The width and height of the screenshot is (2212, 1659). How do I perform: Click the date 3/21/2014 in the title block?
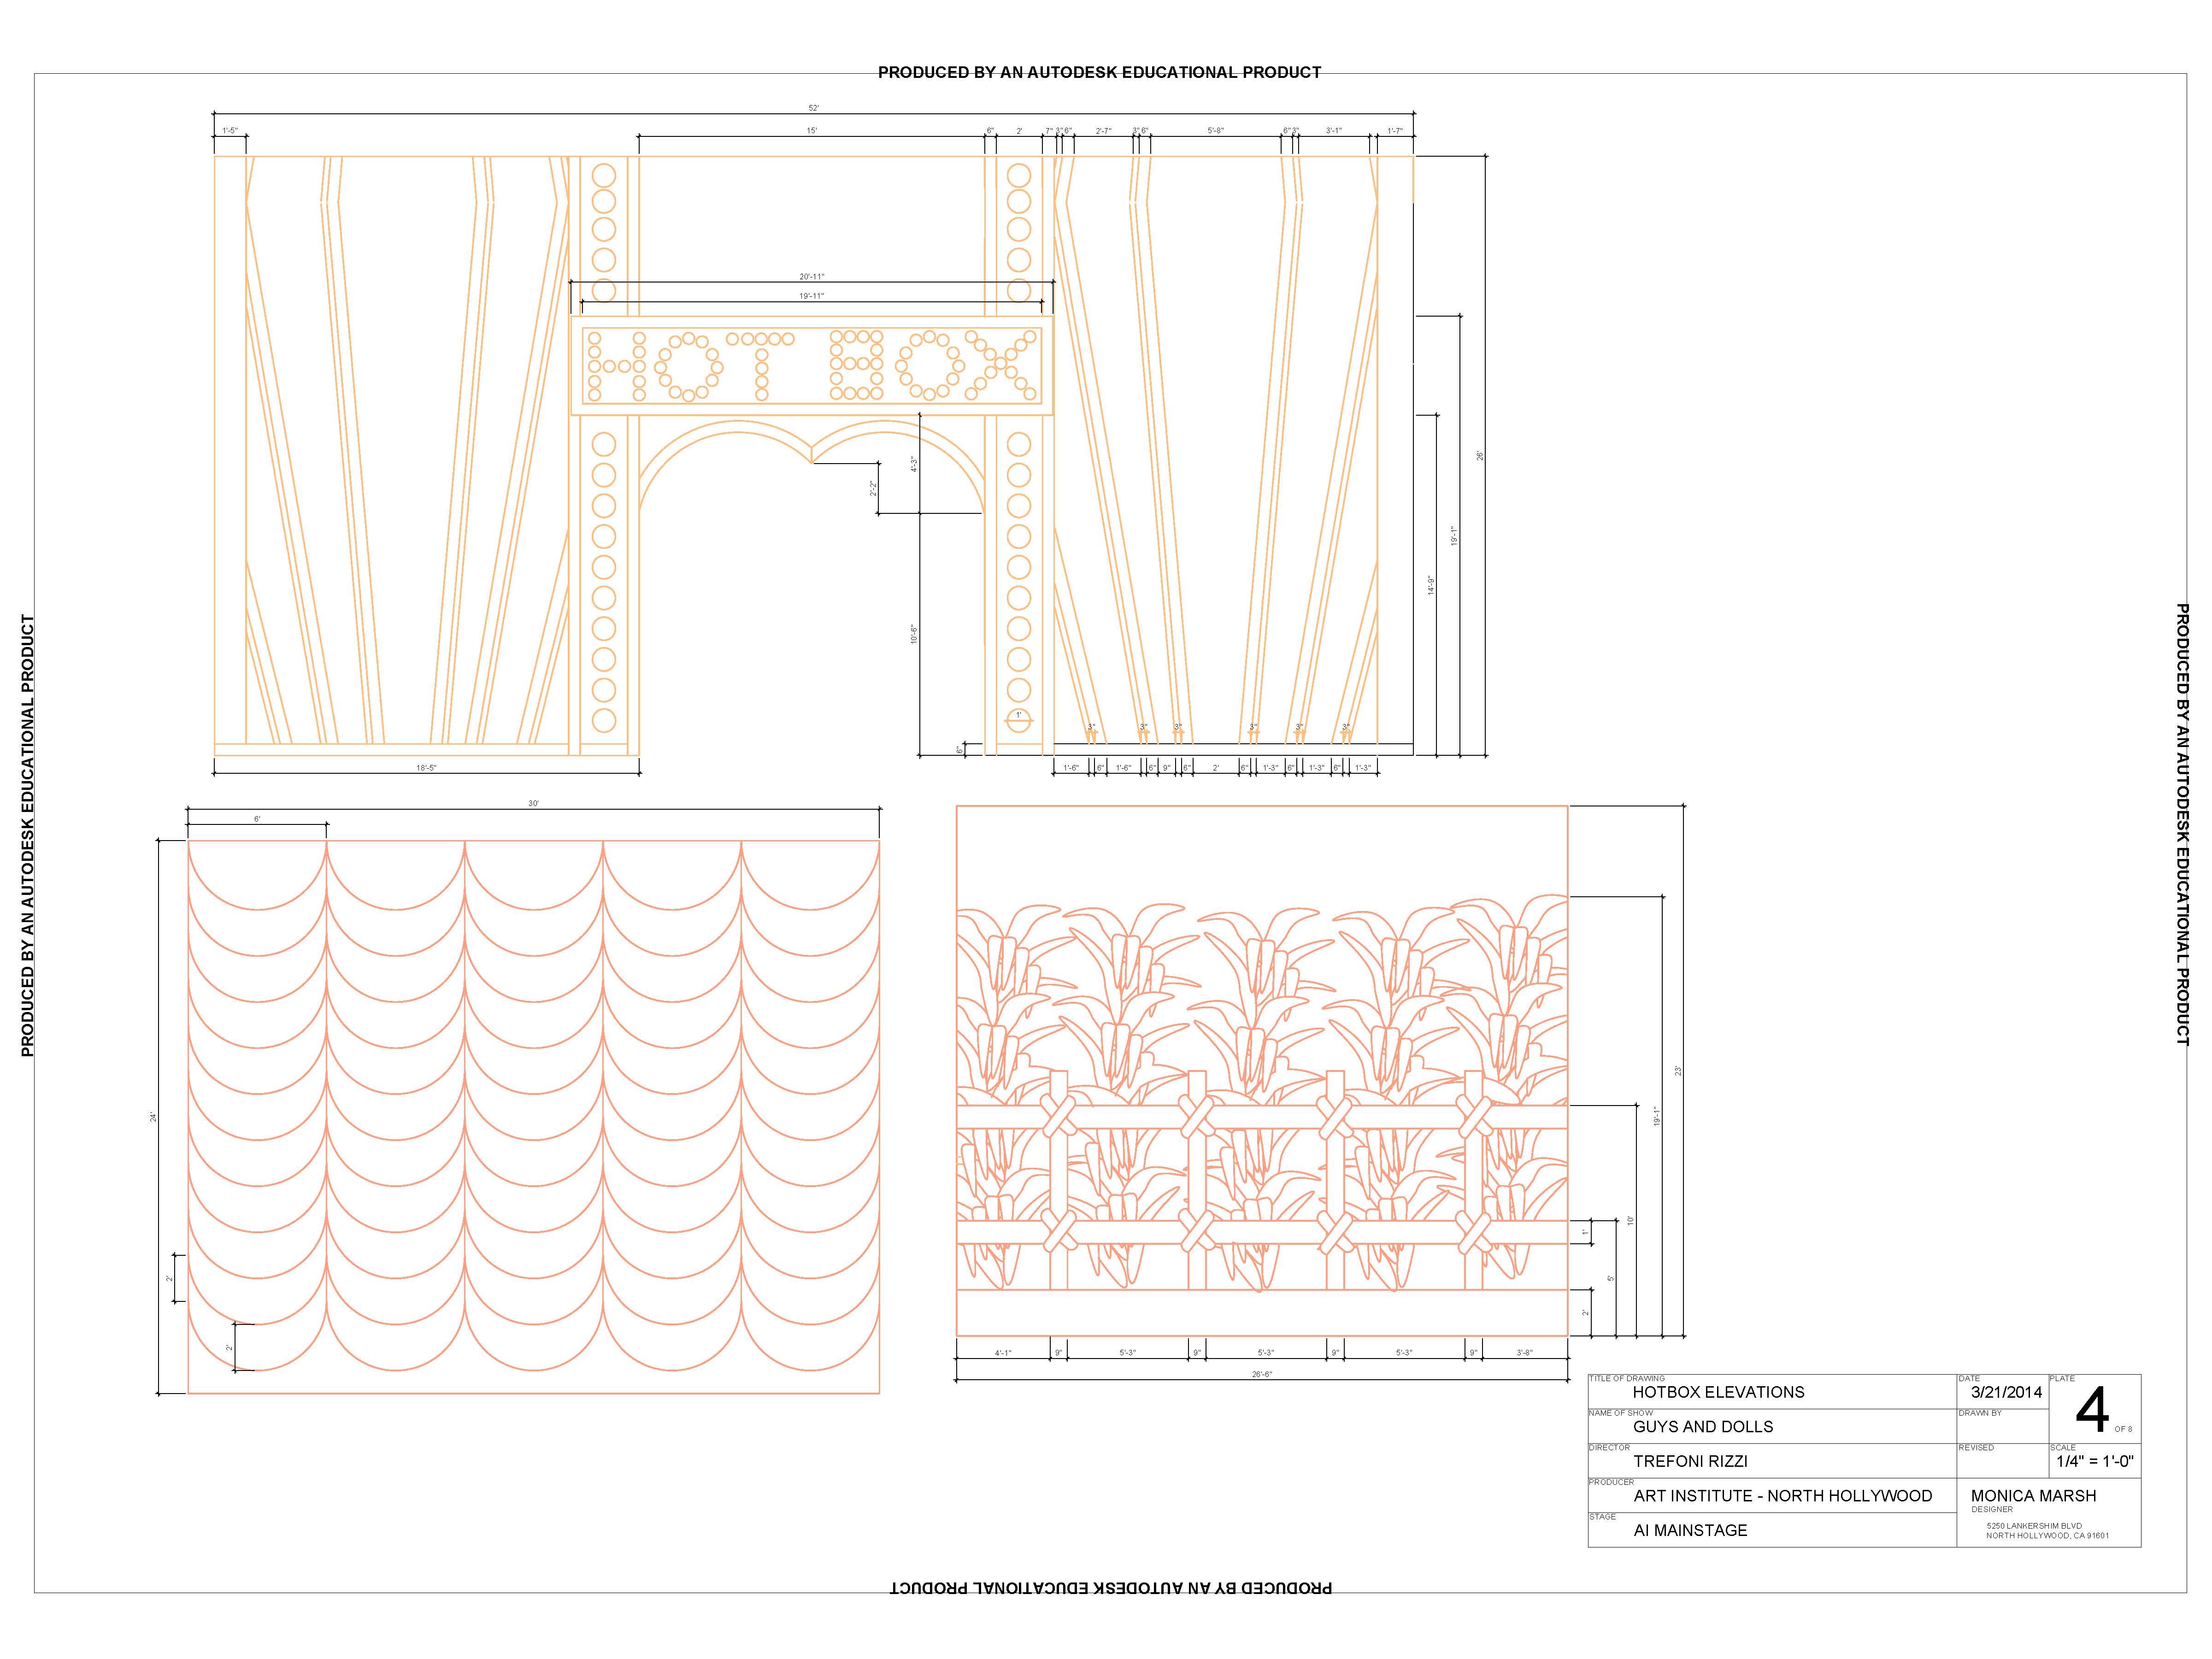tap(2006, 1392)
